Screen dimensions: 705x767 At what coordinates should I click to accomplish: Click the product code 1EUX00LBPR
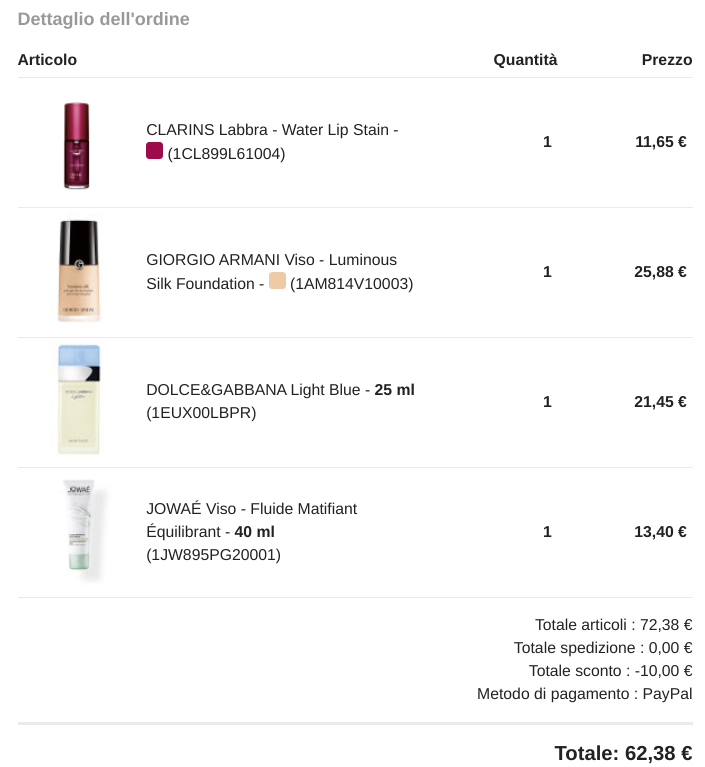201,413
